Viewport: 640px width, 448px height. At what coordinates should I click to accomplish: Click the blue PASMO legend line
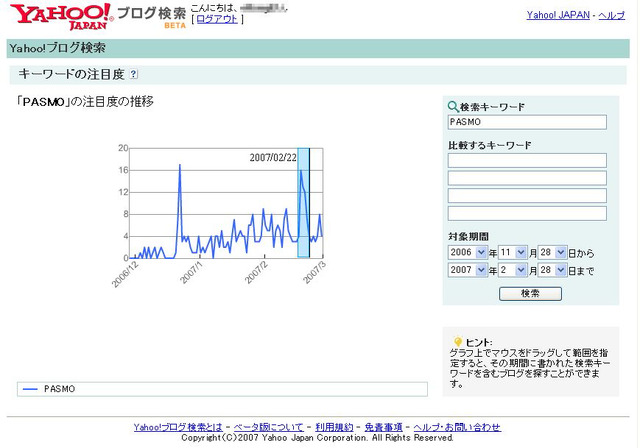[x=30, y=389]
